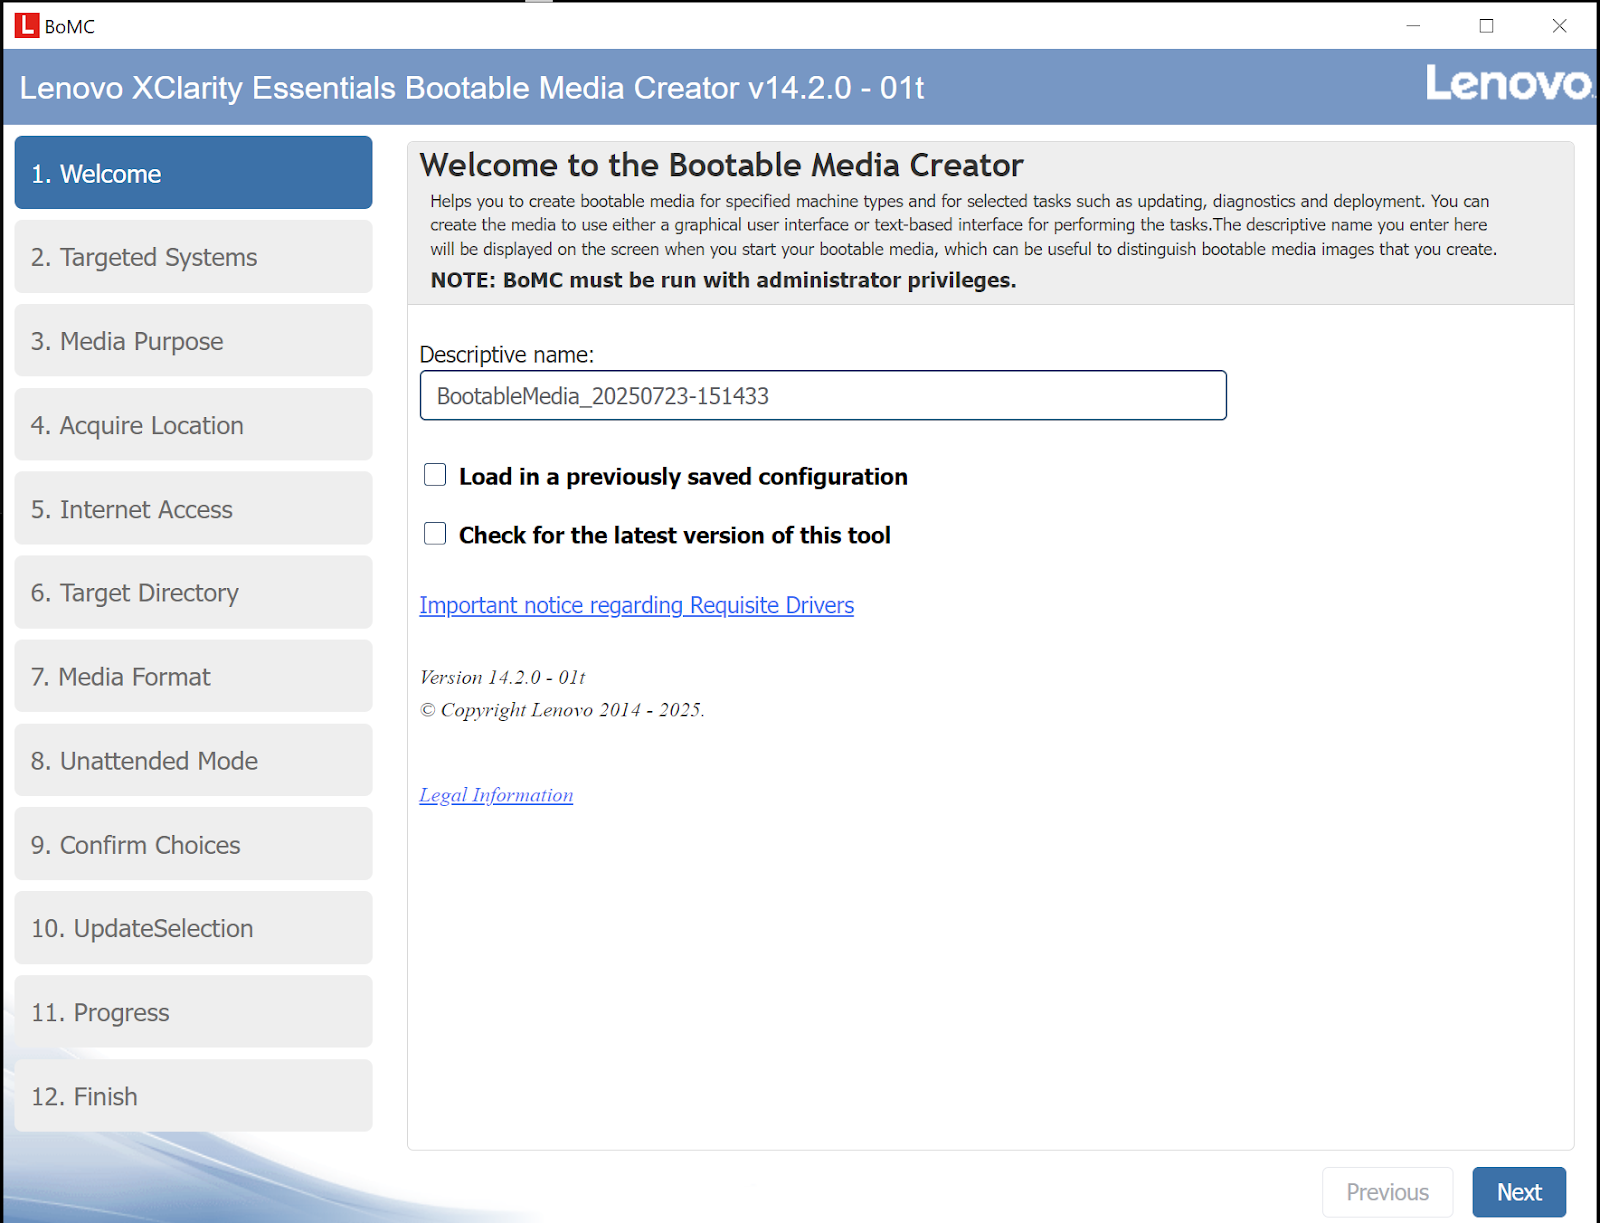
Task: Enable Load in a previously saved configuration
Action: [x=435, y=475]
